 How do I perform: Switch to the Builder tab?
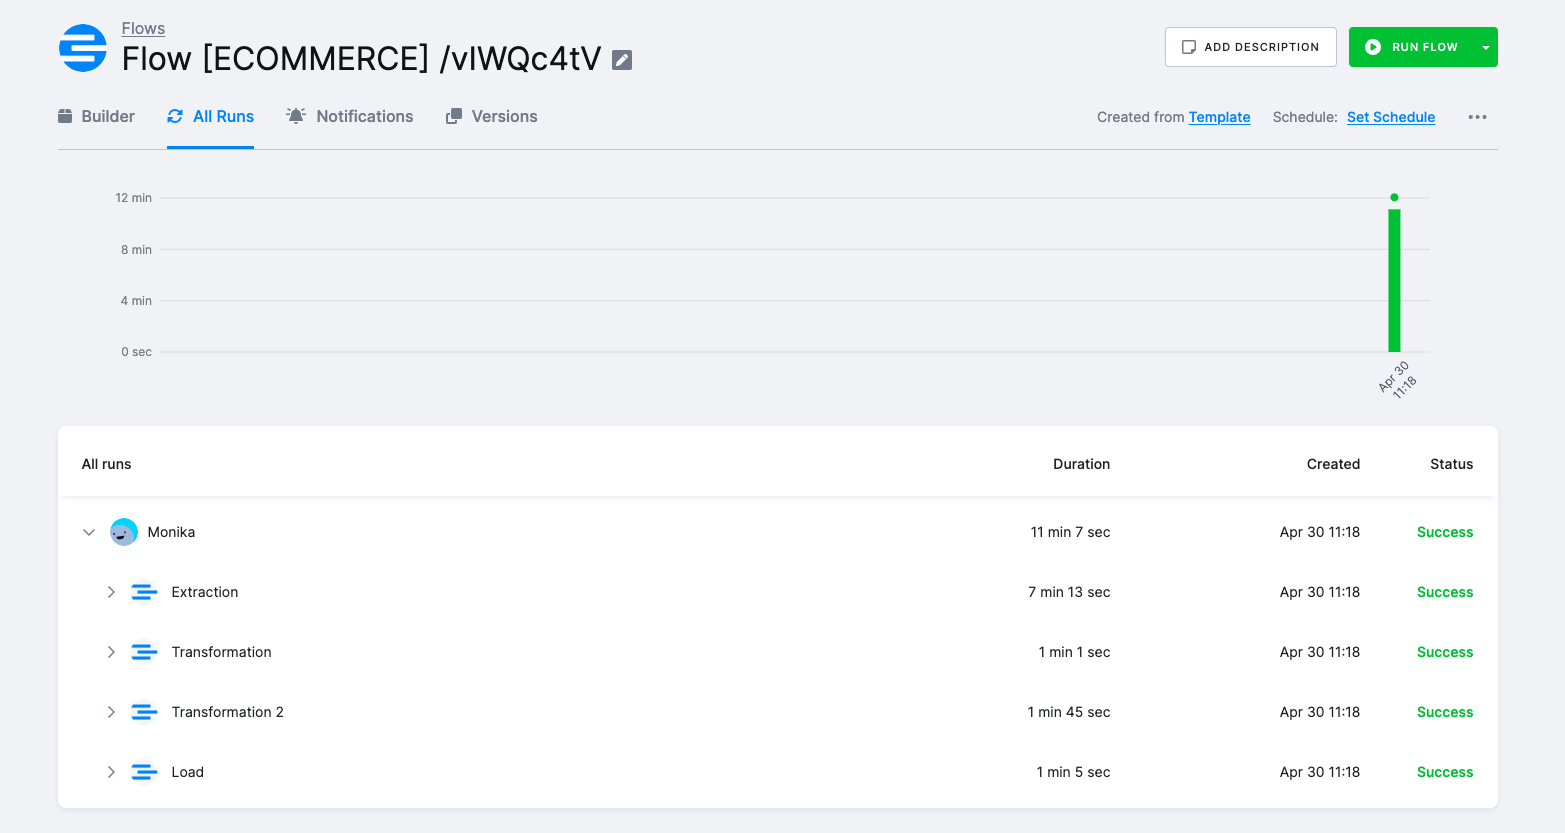tap(96, 115)
